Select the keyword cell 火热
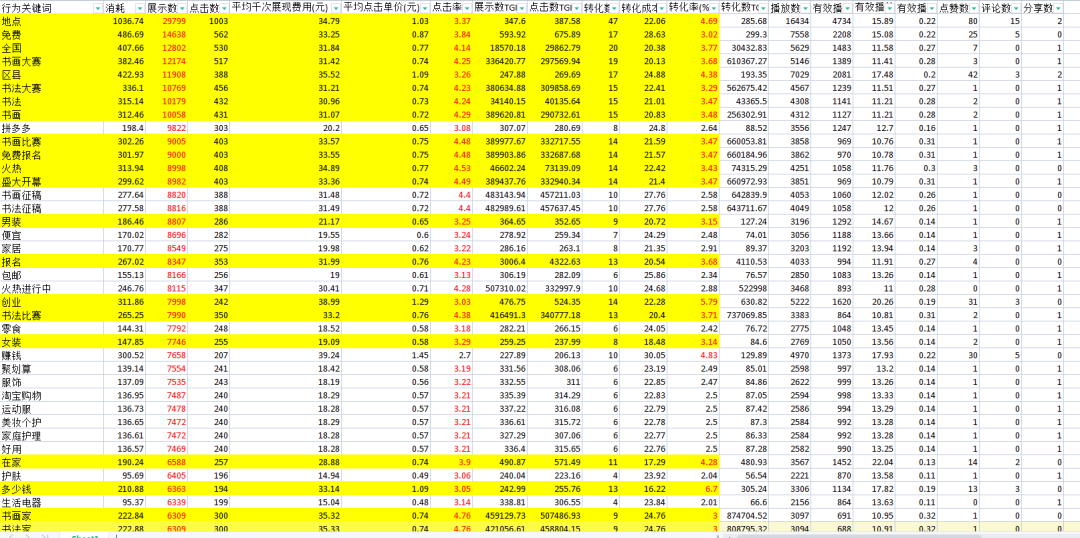The height and width of the screenshot is (538, 1080). pyautogui.click(x=52, y=168)
